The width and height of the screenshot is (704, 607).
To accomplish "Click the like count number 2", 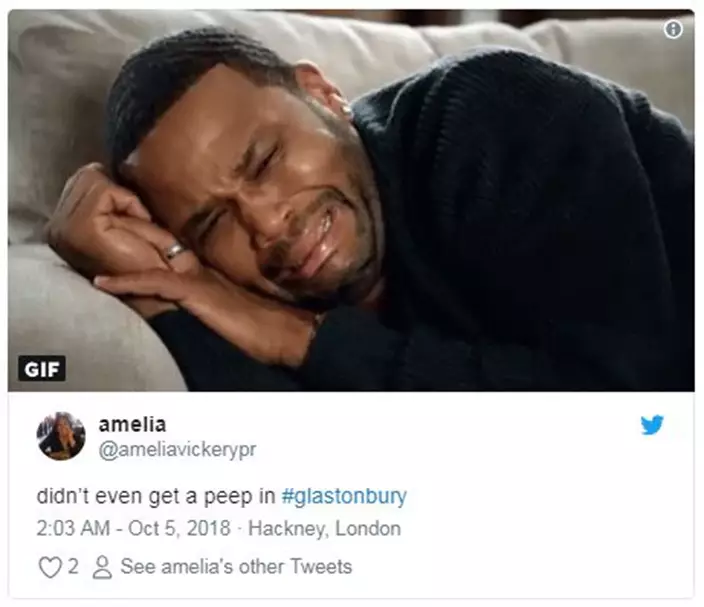I will [x=73, y=567].
